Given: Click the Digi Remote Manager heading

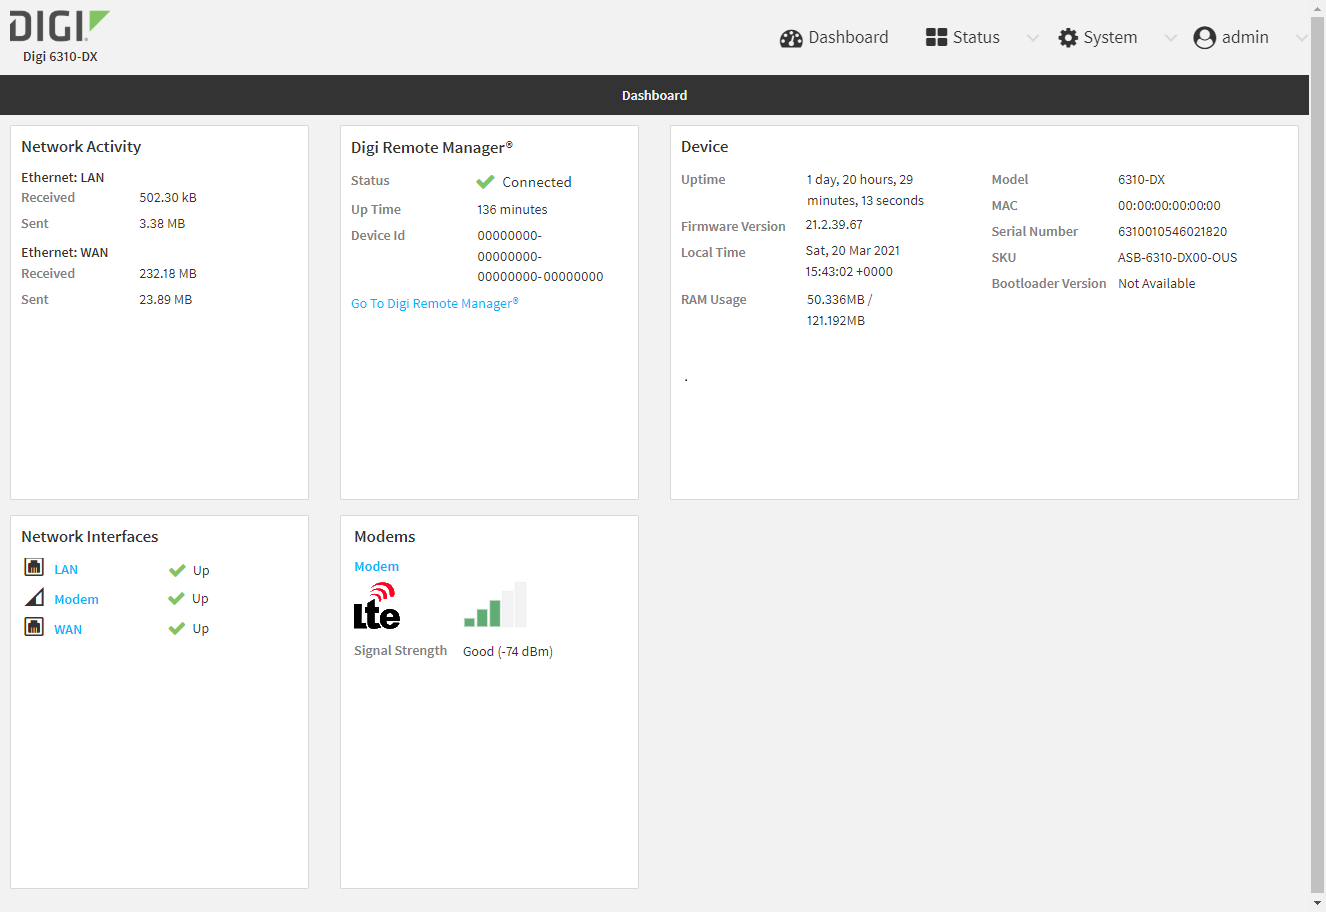Looking at the screenshot, I should [x=432, y=147].
